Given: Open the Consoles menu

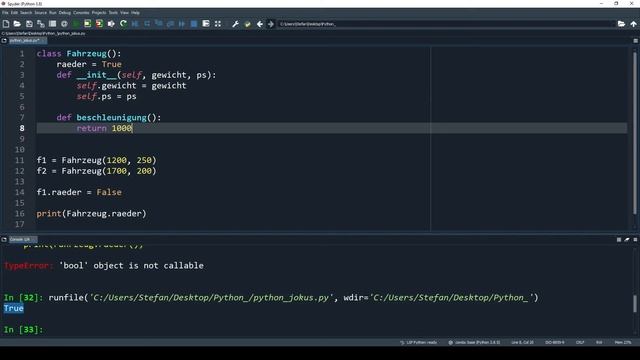Looking at the screenshot, I should tap(81, 13).
